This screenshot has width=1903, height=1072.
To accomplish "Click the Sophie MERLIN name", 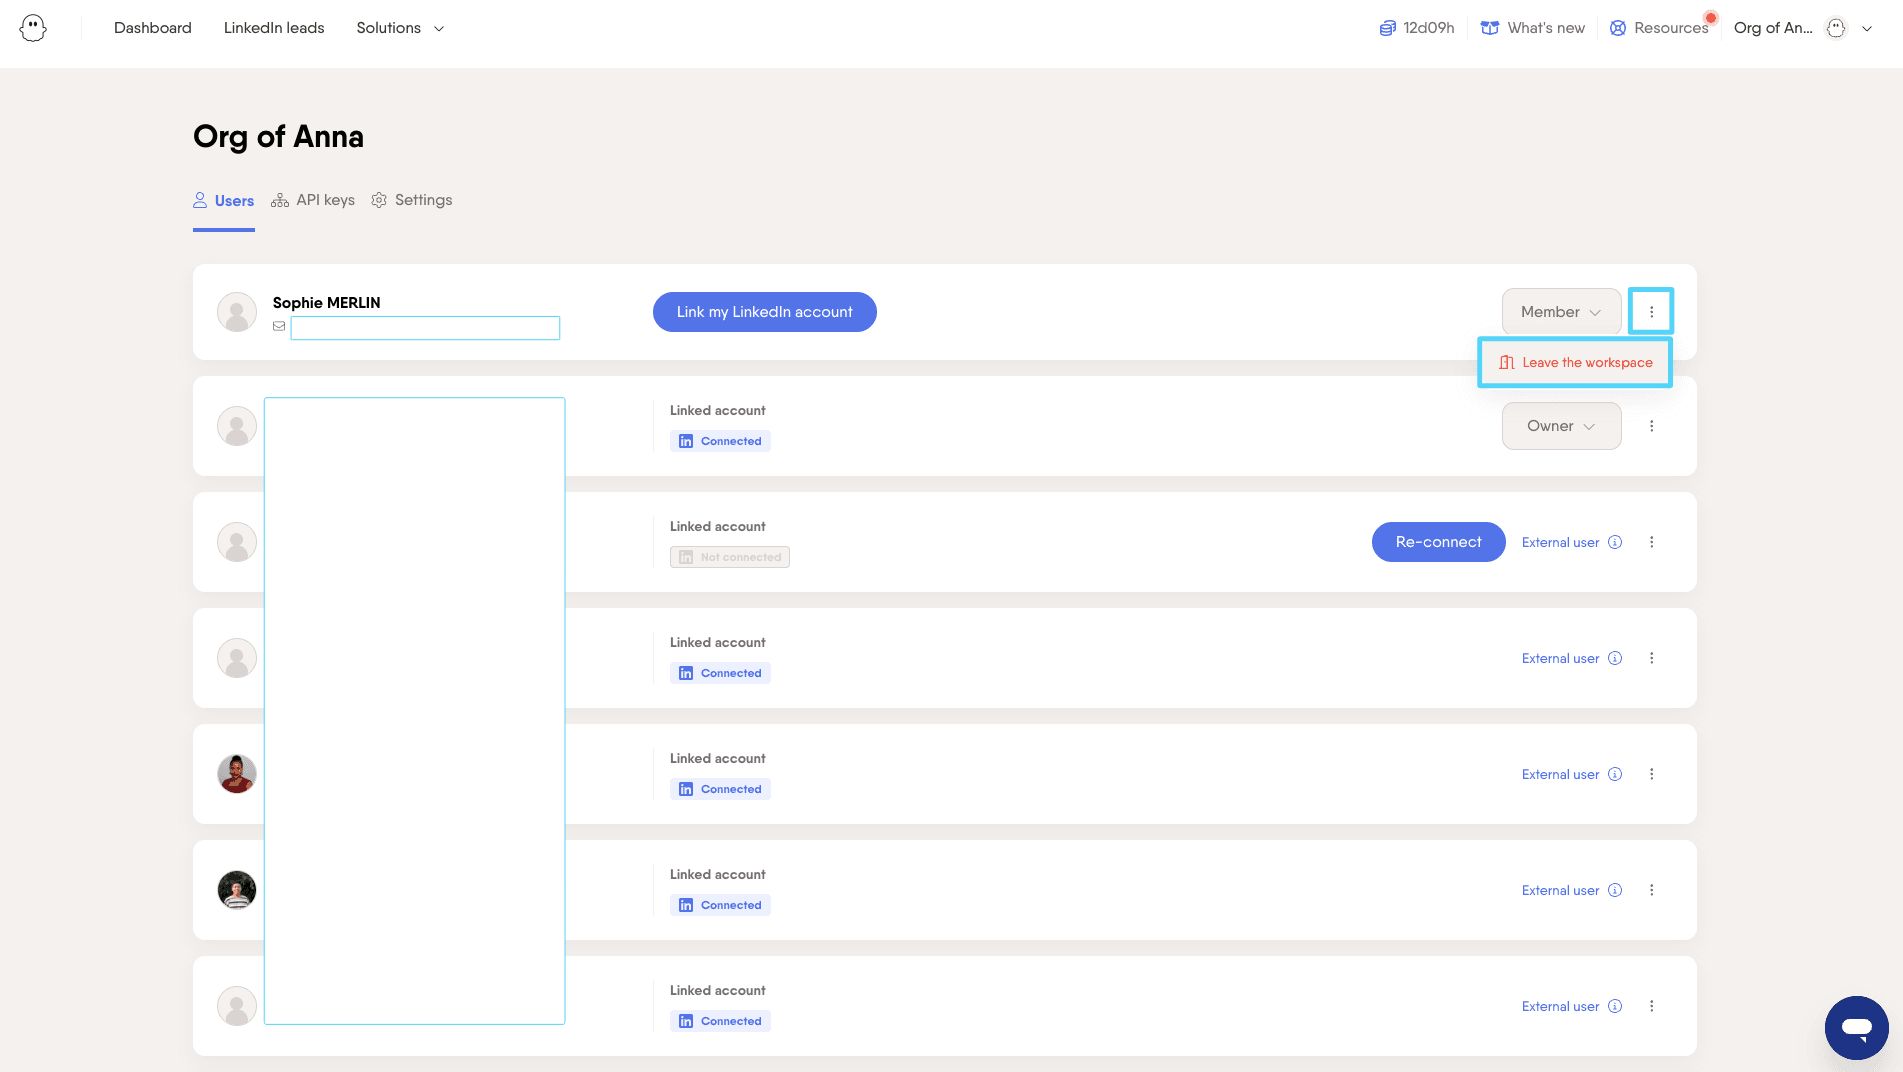I will (x=326, y=303).
